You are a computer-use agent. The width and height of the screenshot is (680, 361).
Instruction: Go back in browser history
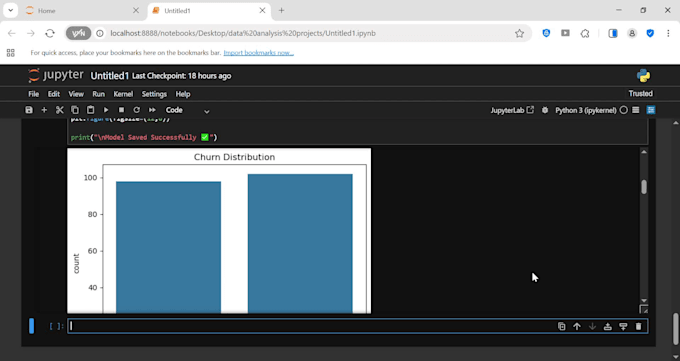click(12, 33)
